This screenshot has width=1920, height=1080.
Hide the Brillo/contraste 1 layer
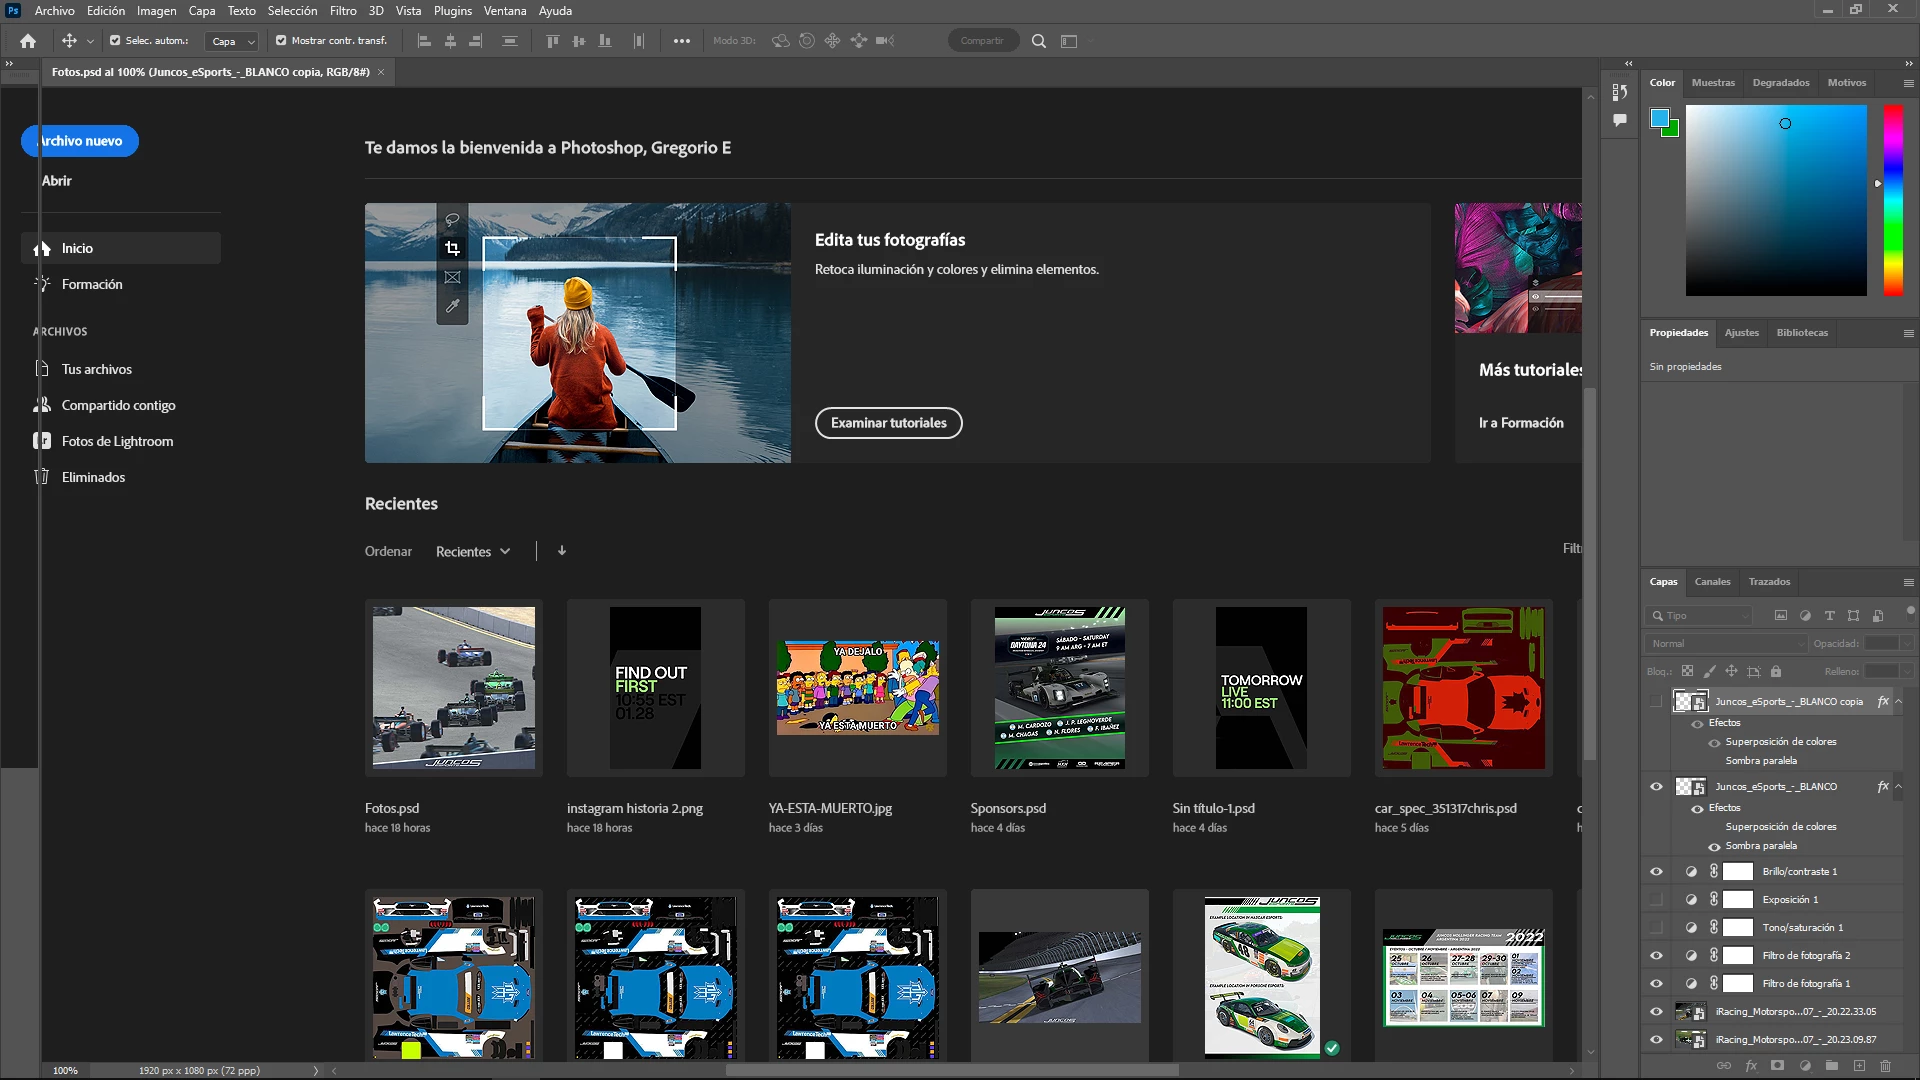point(1656,872)
